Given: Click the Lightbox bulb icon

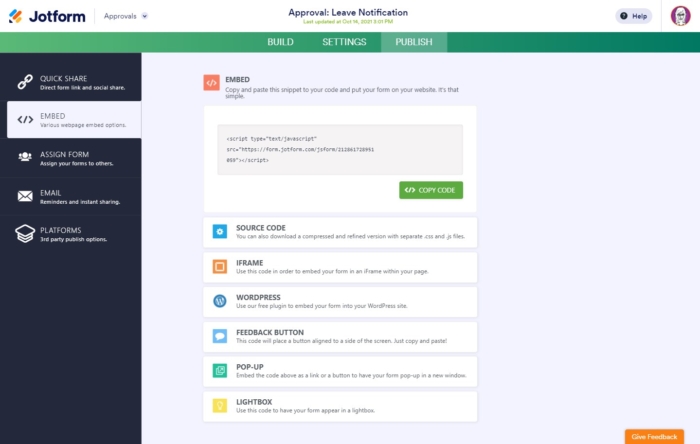Looking at the screenshot, I should point(220,406).
